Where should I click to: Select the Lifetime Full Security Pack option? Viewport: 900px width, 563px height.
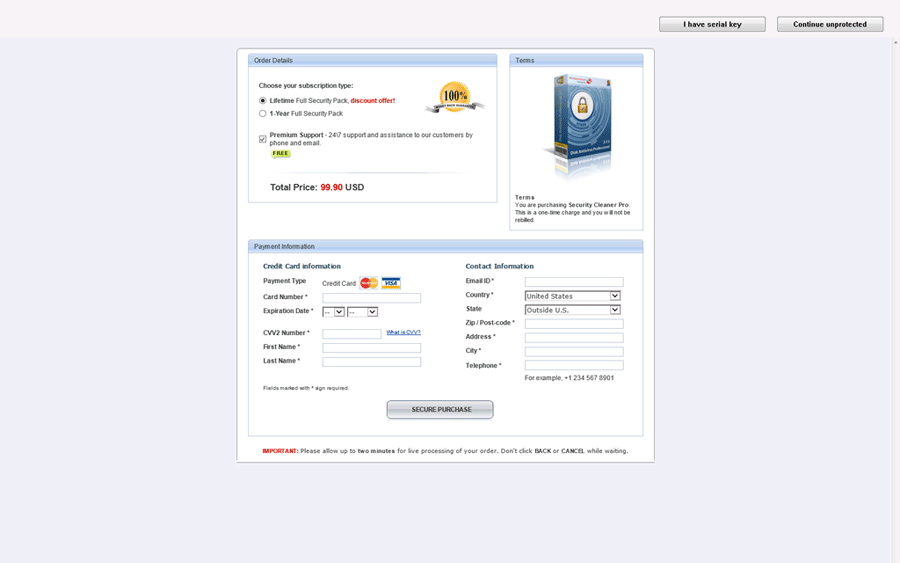coord(263,101)
